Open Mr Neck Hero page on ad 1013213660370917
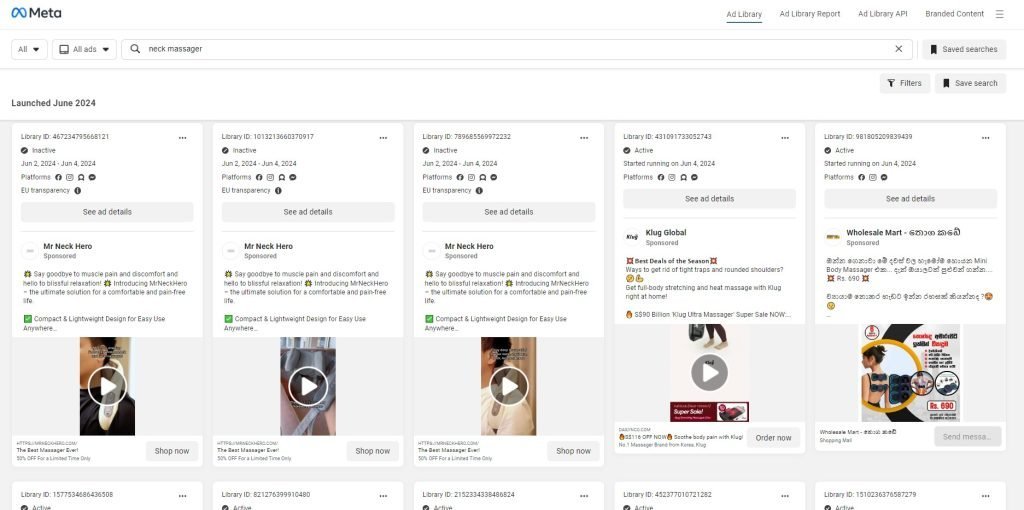Screen dimensions: 1024x510 [268, 246]
